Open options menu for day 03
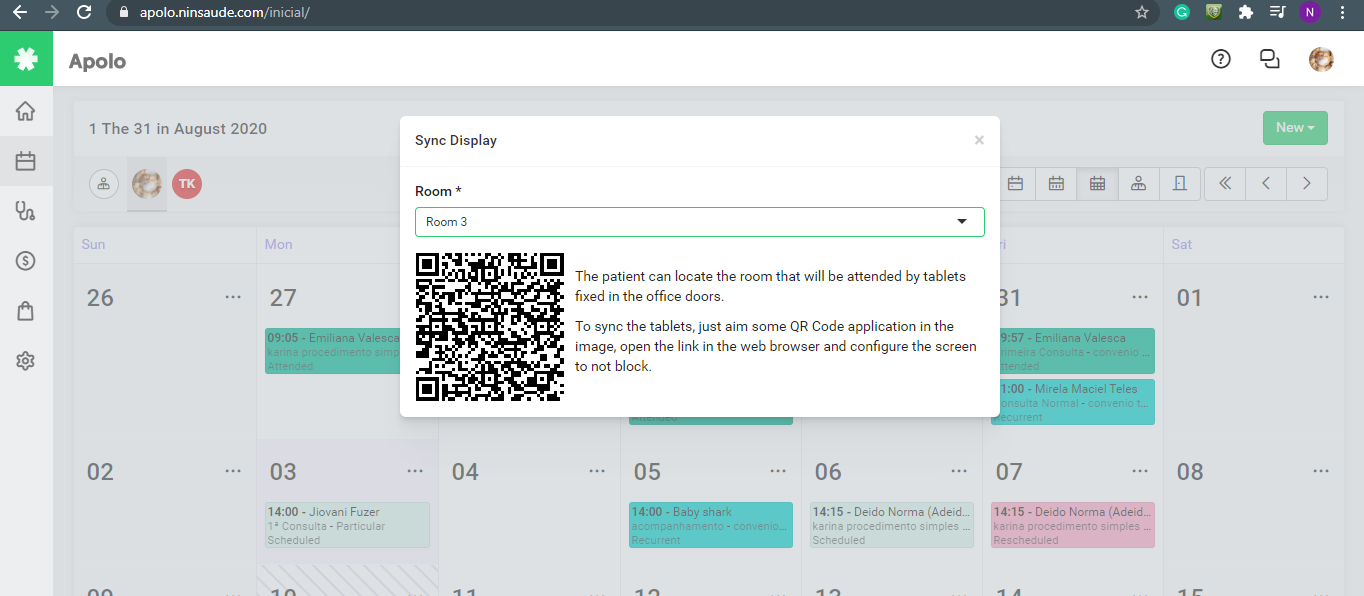Image resolution: width=1364 pixels, height=596 pixels. [415, 471]
